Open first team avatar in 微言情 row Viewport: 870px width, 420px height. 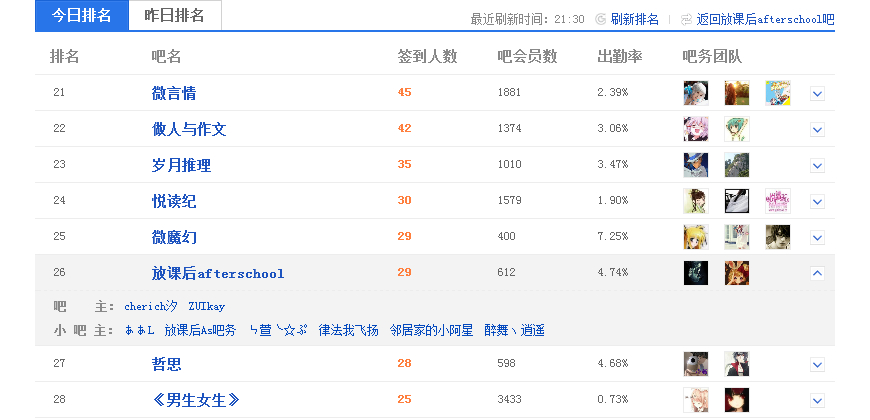point(696,93)
